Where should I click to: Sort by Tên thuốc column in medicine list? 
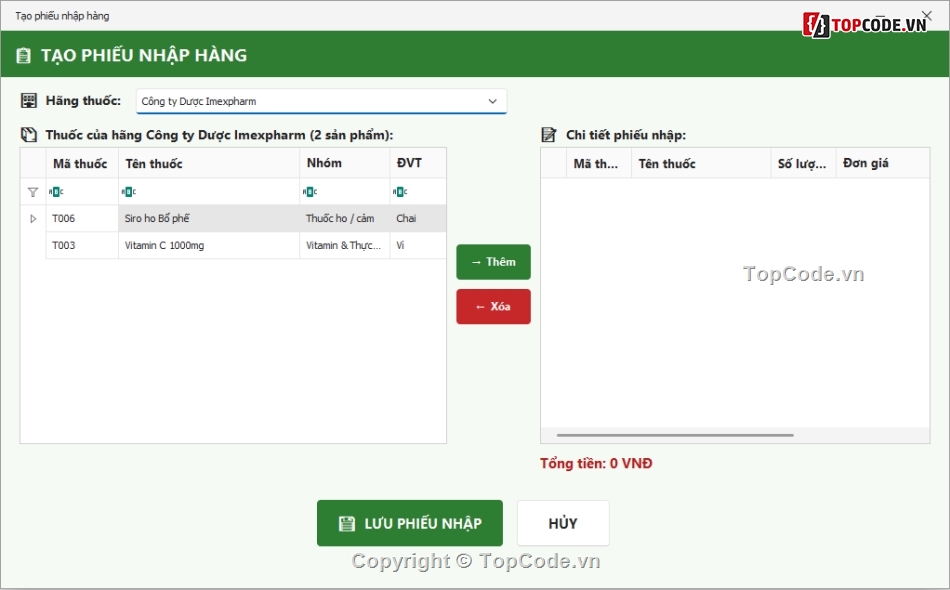(209, 163)
